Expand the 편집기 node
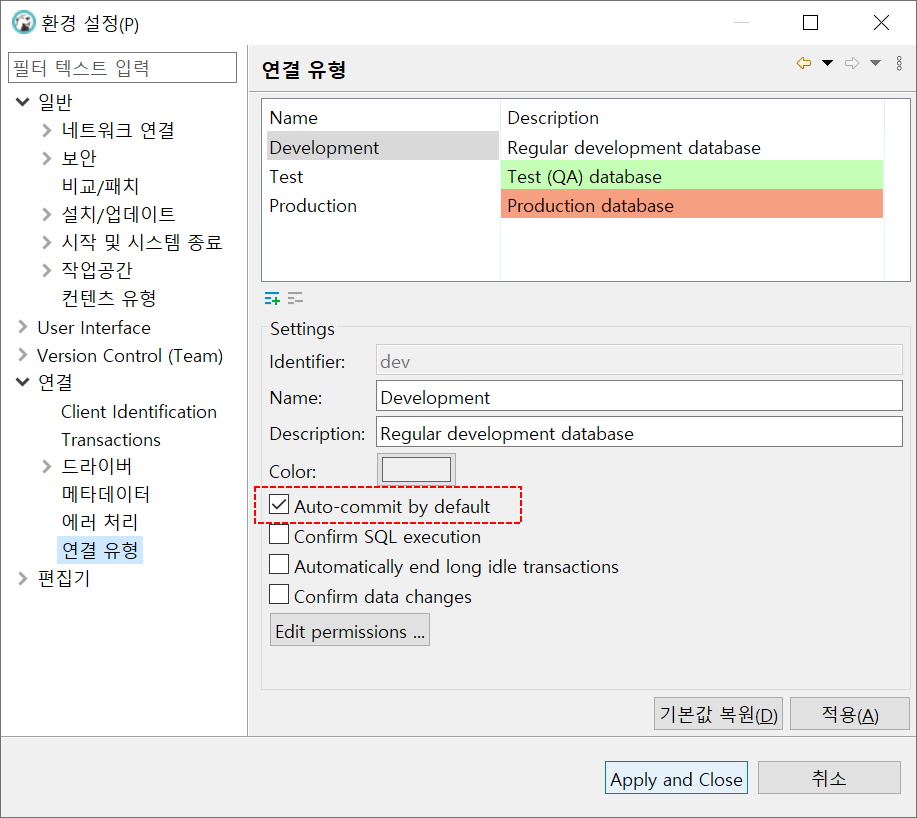The height and width of the screenshot is (818, 917). 23,578
